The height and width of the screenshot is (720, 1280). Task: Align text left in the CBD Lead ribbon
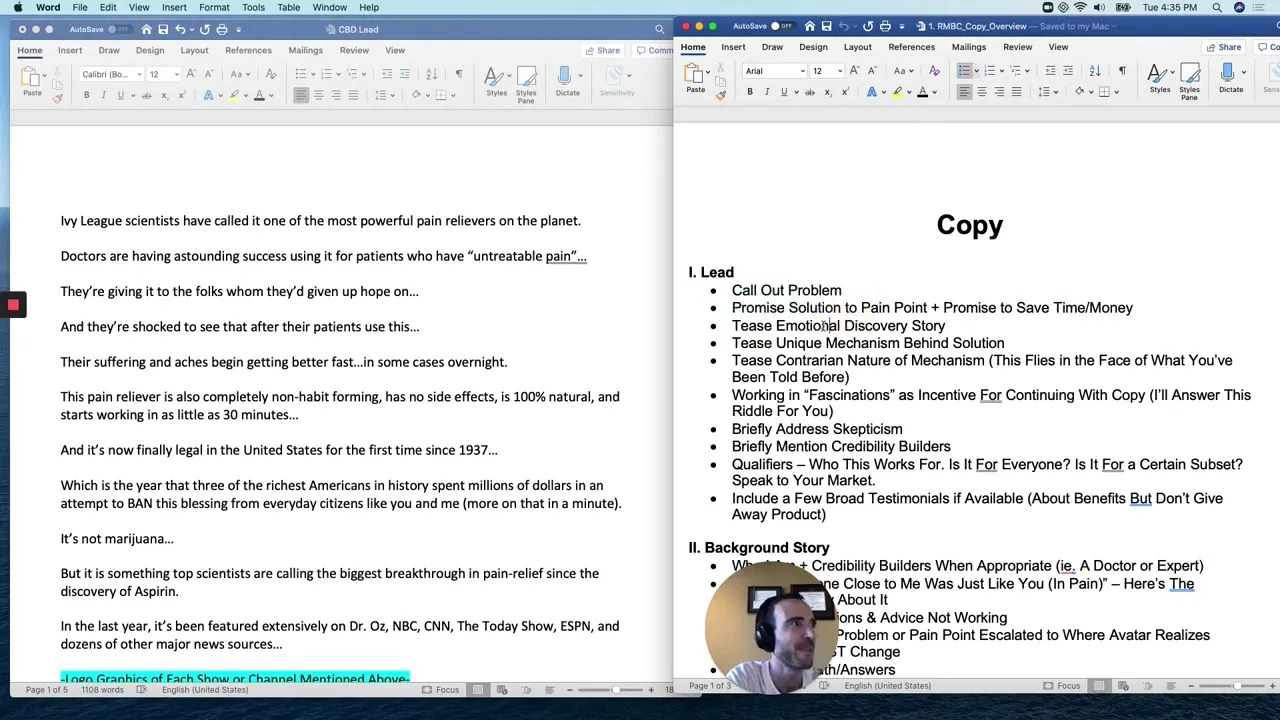point(301,95)
